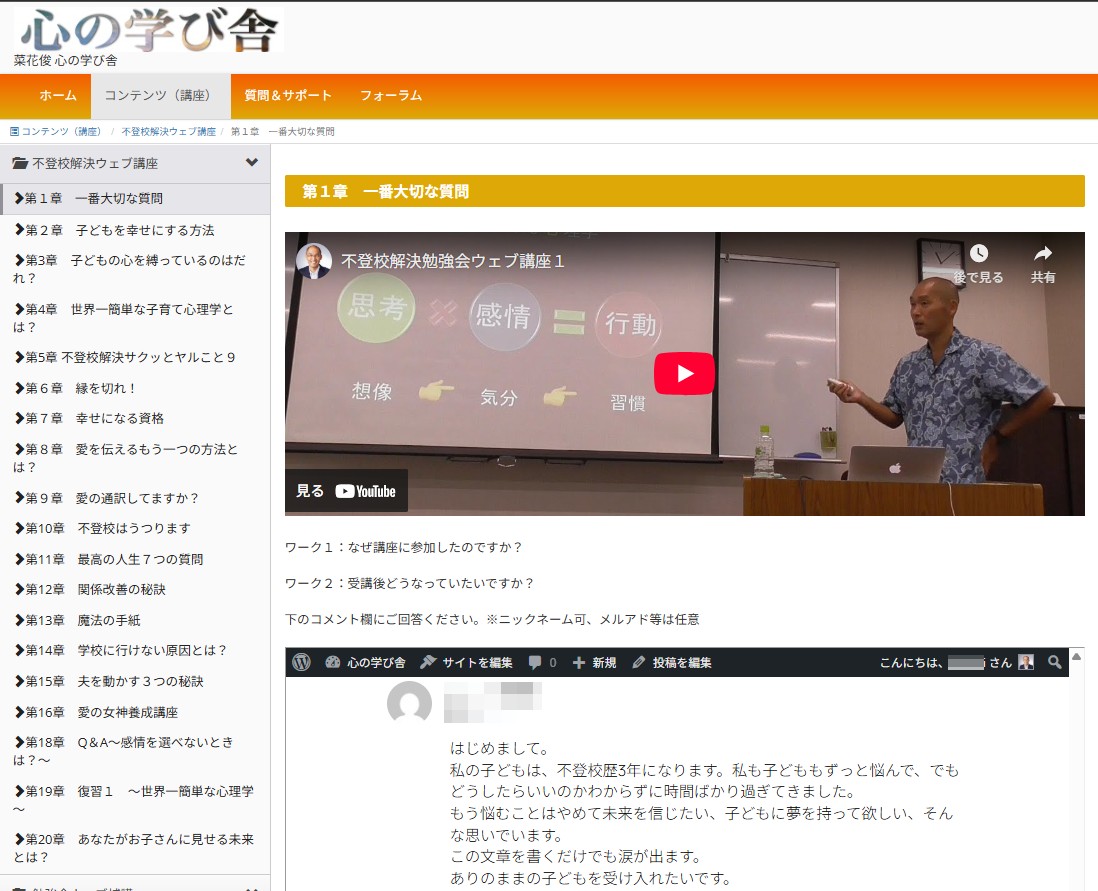Screen dimensions: 1098x891
Task: Click the search magnifier in admin bar
Action: (1054, 662)
